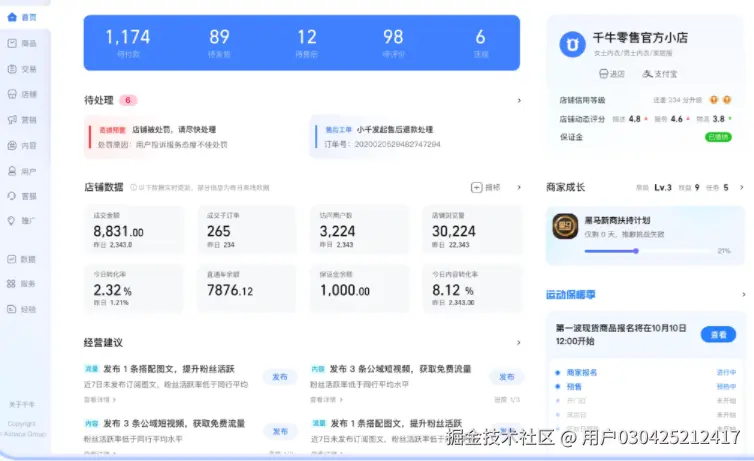Select the 98 待评价 stat tab
Screen dimensions: 754x461
click(393, 43)
